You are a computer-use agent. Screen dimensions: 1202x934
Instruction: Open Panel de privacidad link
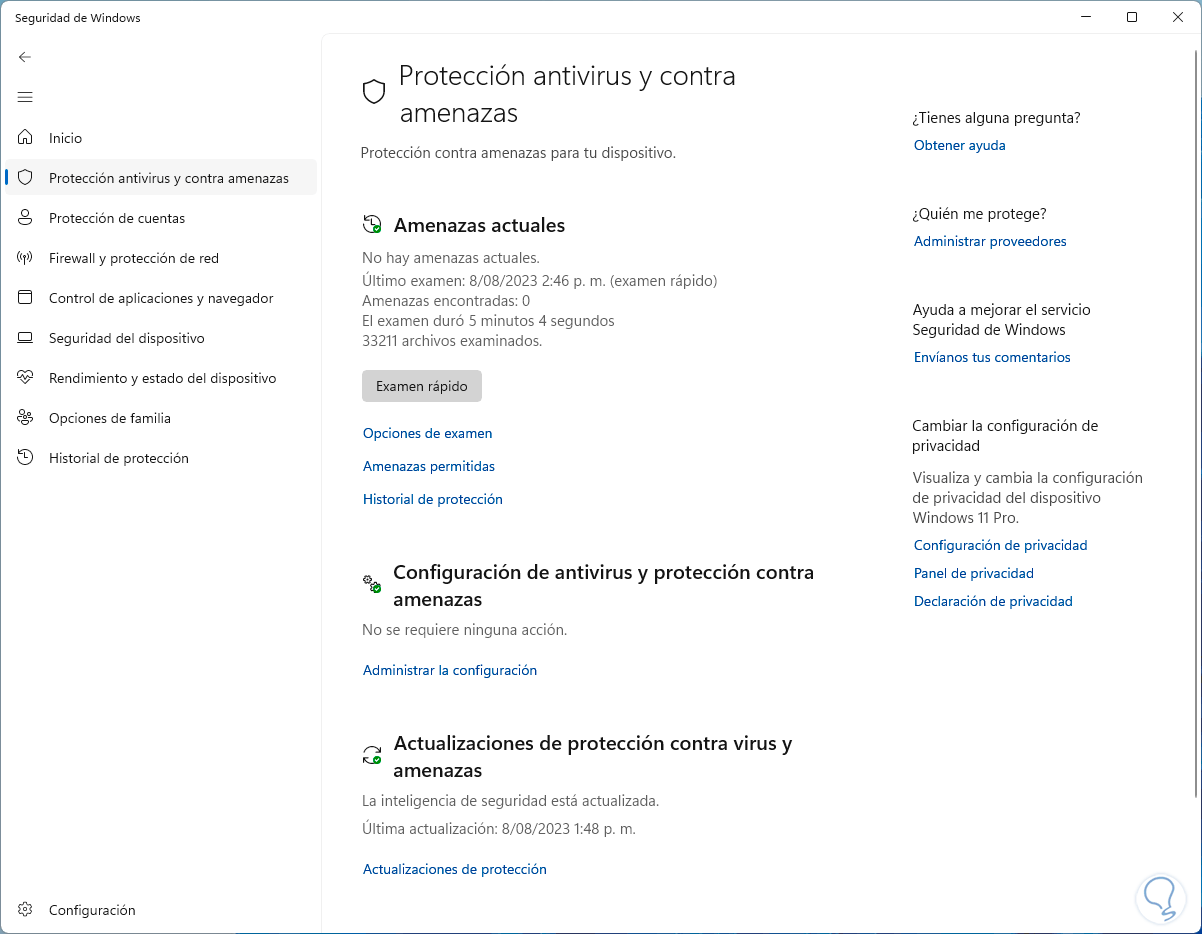[x=973, y=573]
